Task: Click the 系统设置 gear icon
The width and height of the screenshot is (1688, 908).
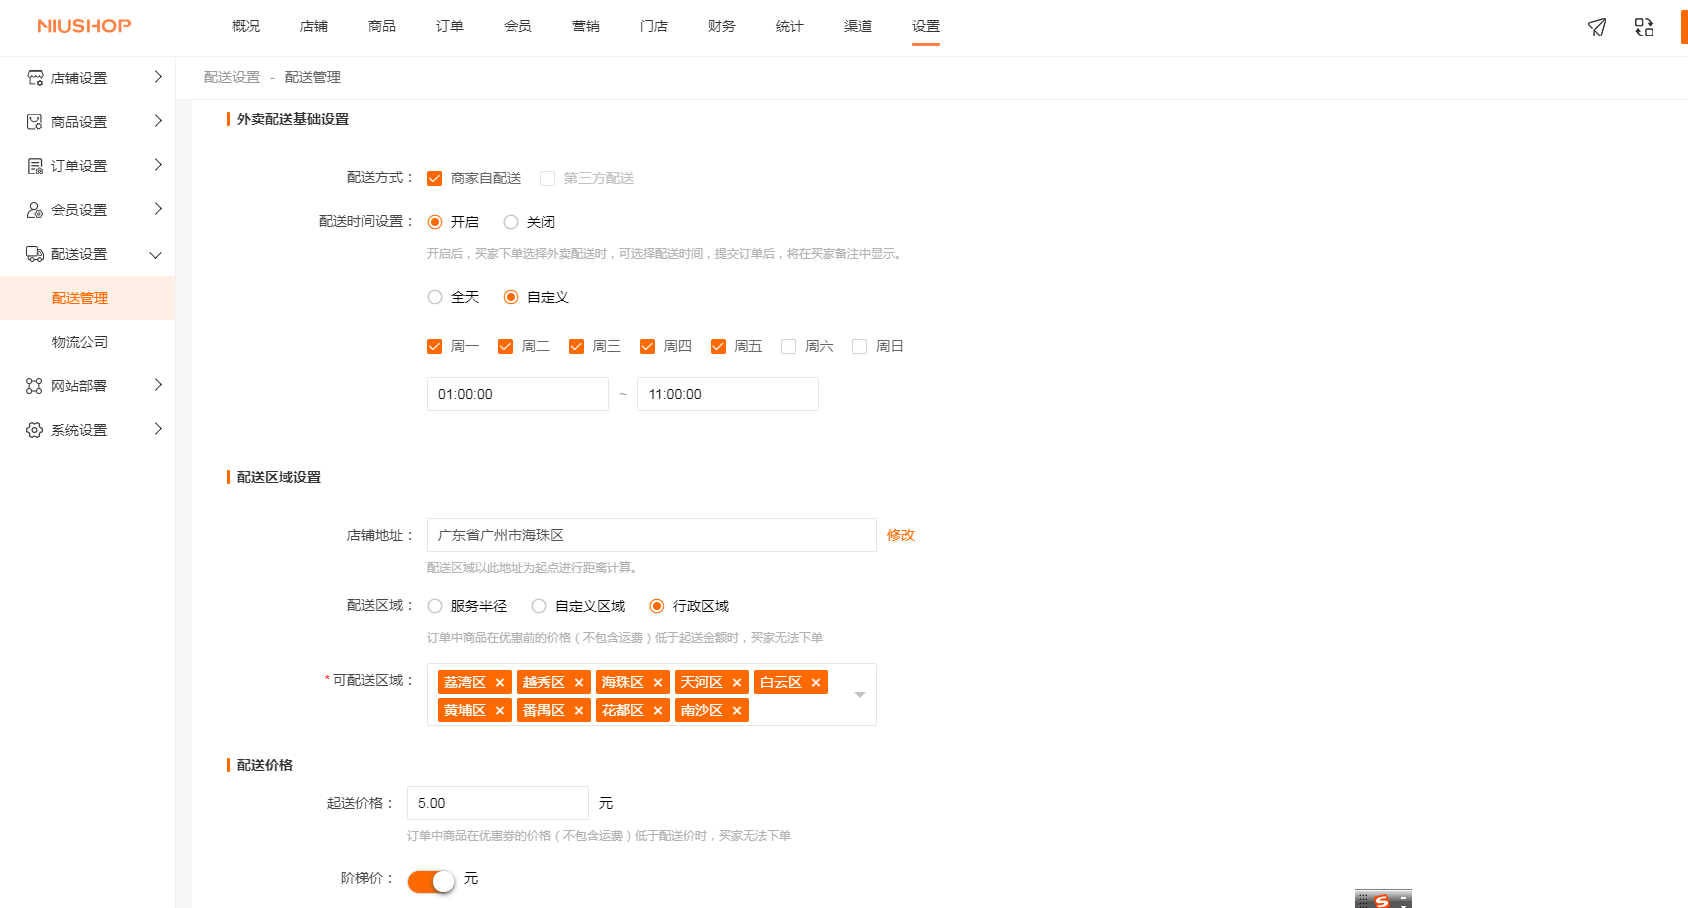Action: tap(33, 429)
